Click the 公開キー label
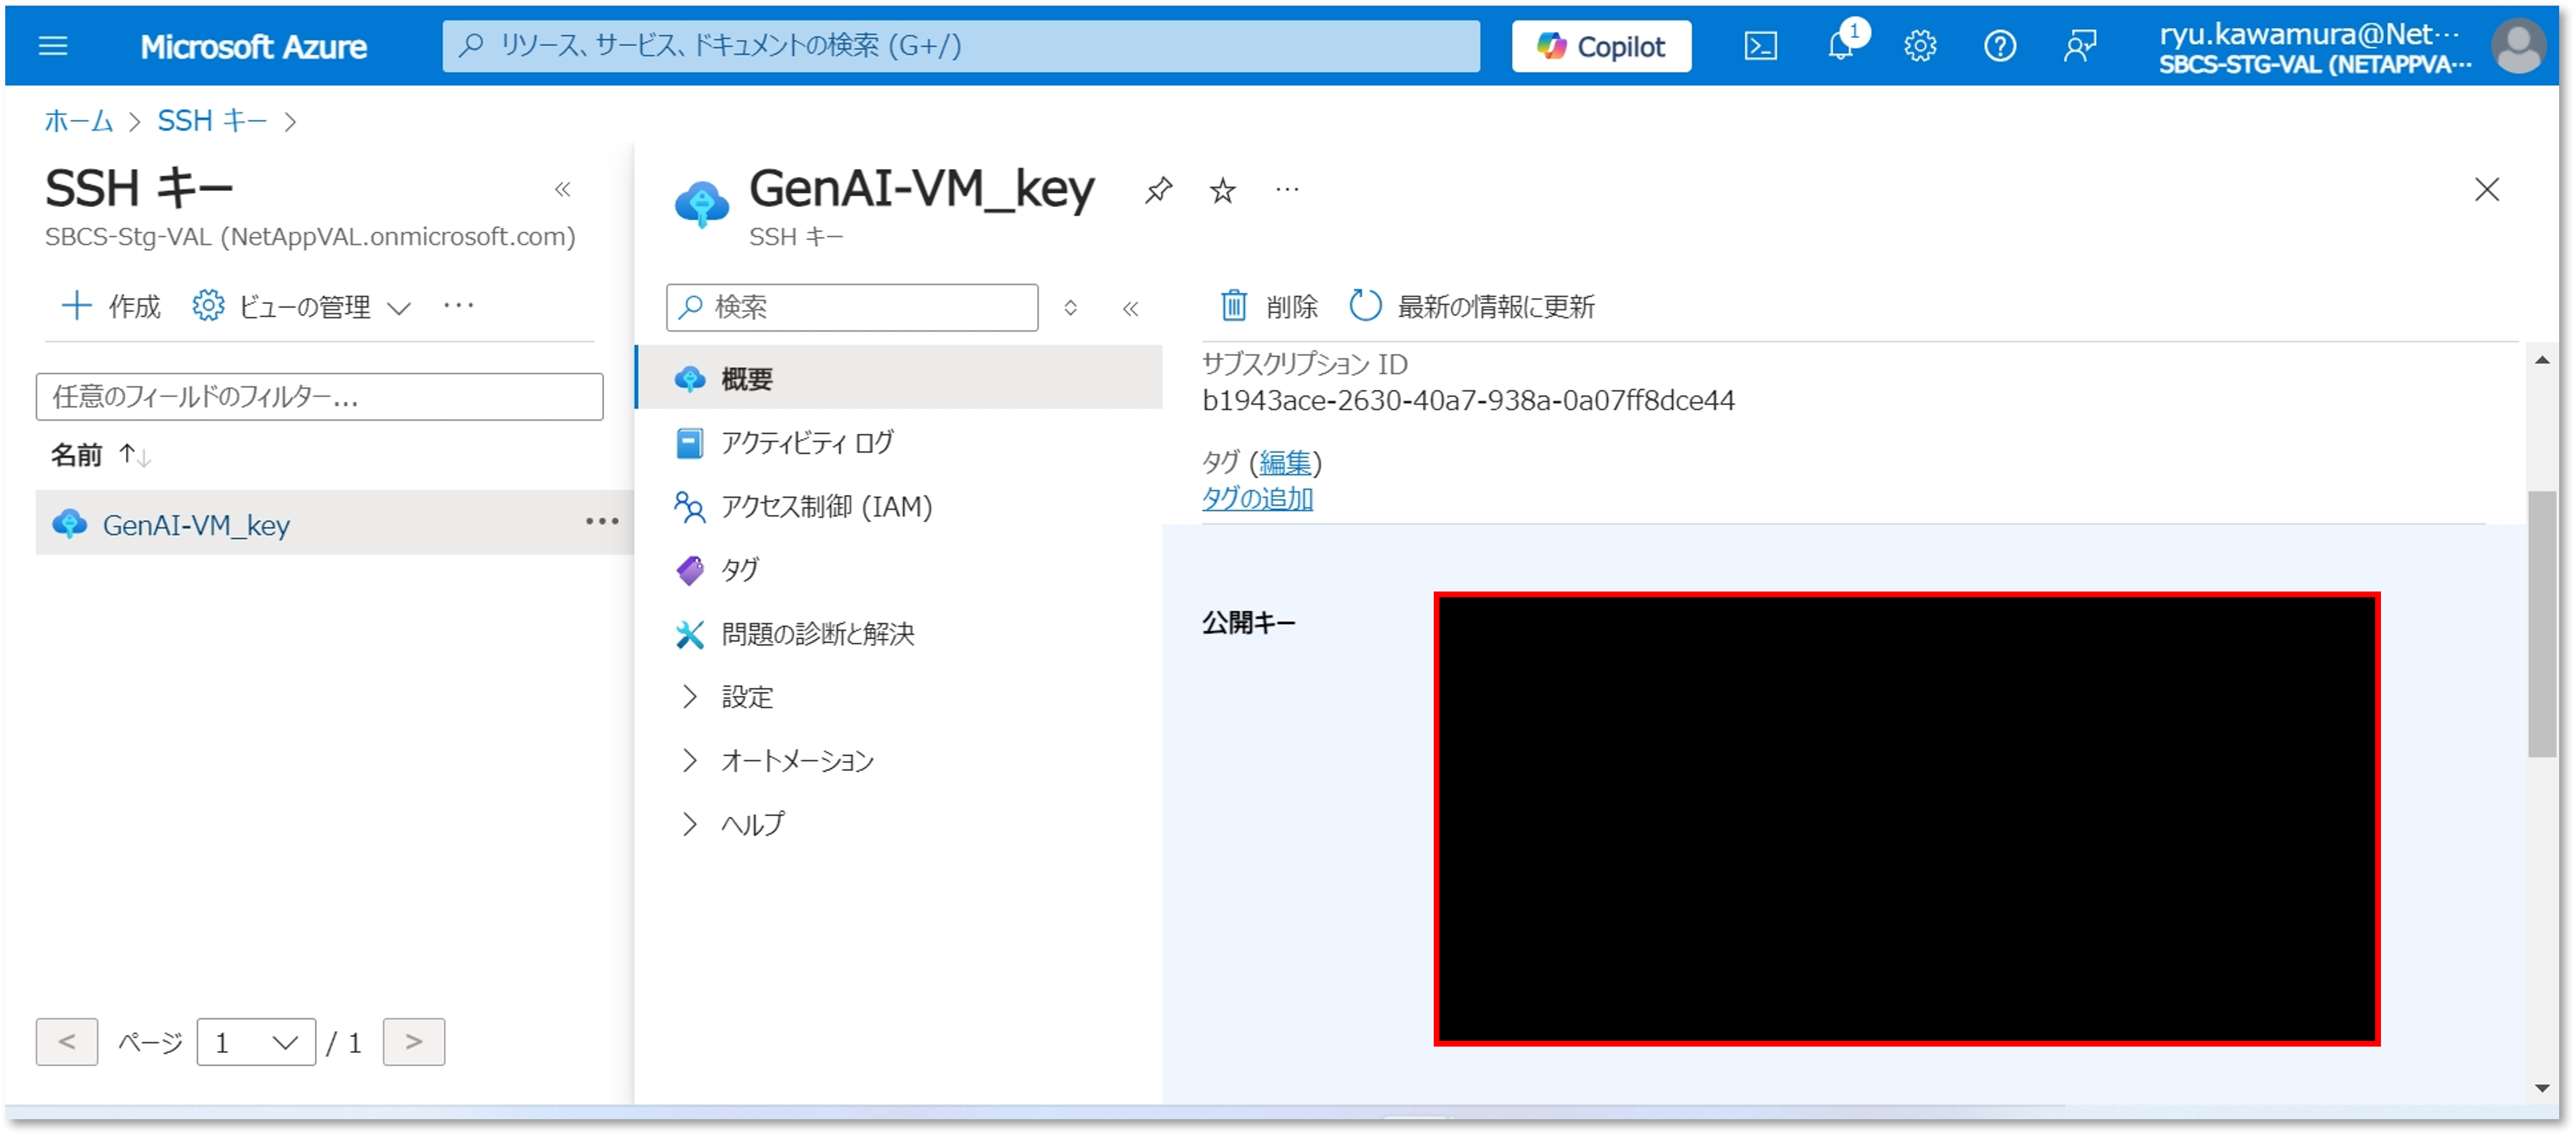 (x=1249, y=623)
